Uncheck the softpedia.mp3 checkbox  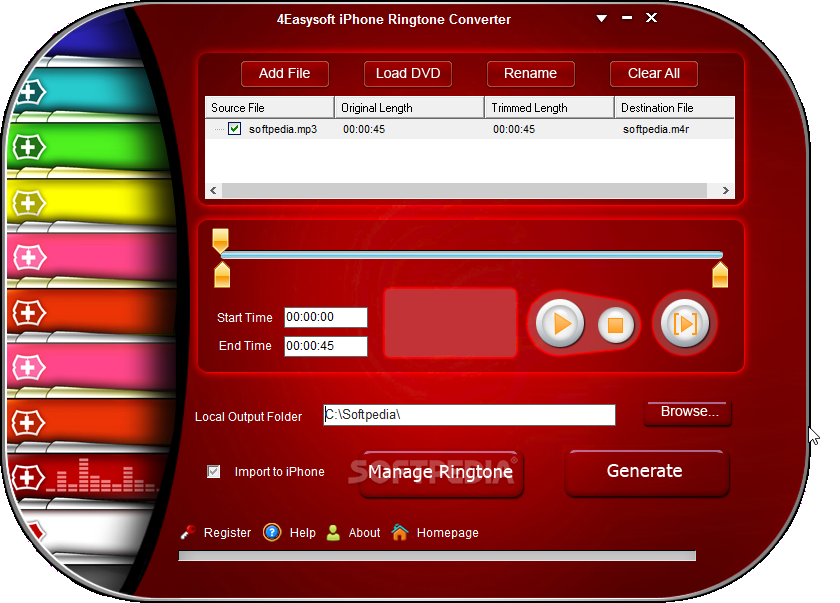[x=234, y=129]
